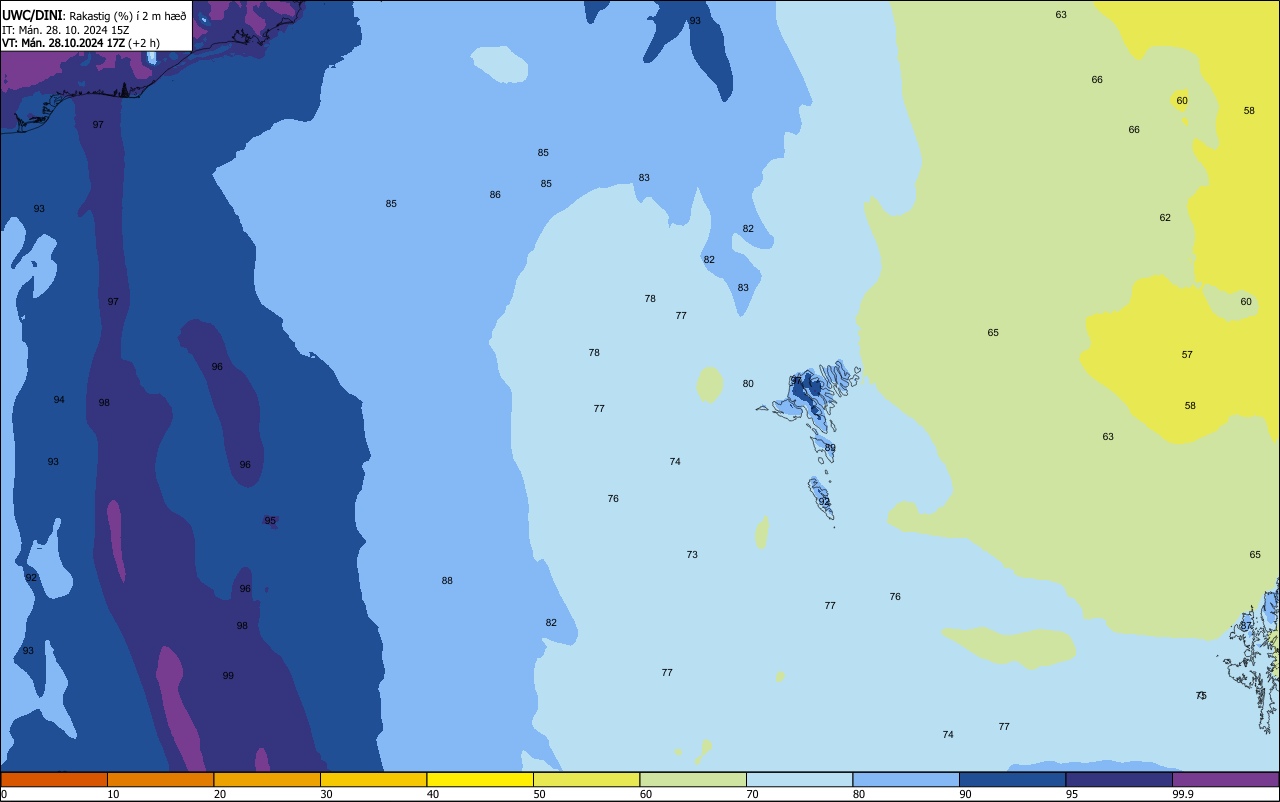This screenshot has height=802, width=1280.
Task: Click the small green patch west of the islands
Action: [x=709, y=385]
